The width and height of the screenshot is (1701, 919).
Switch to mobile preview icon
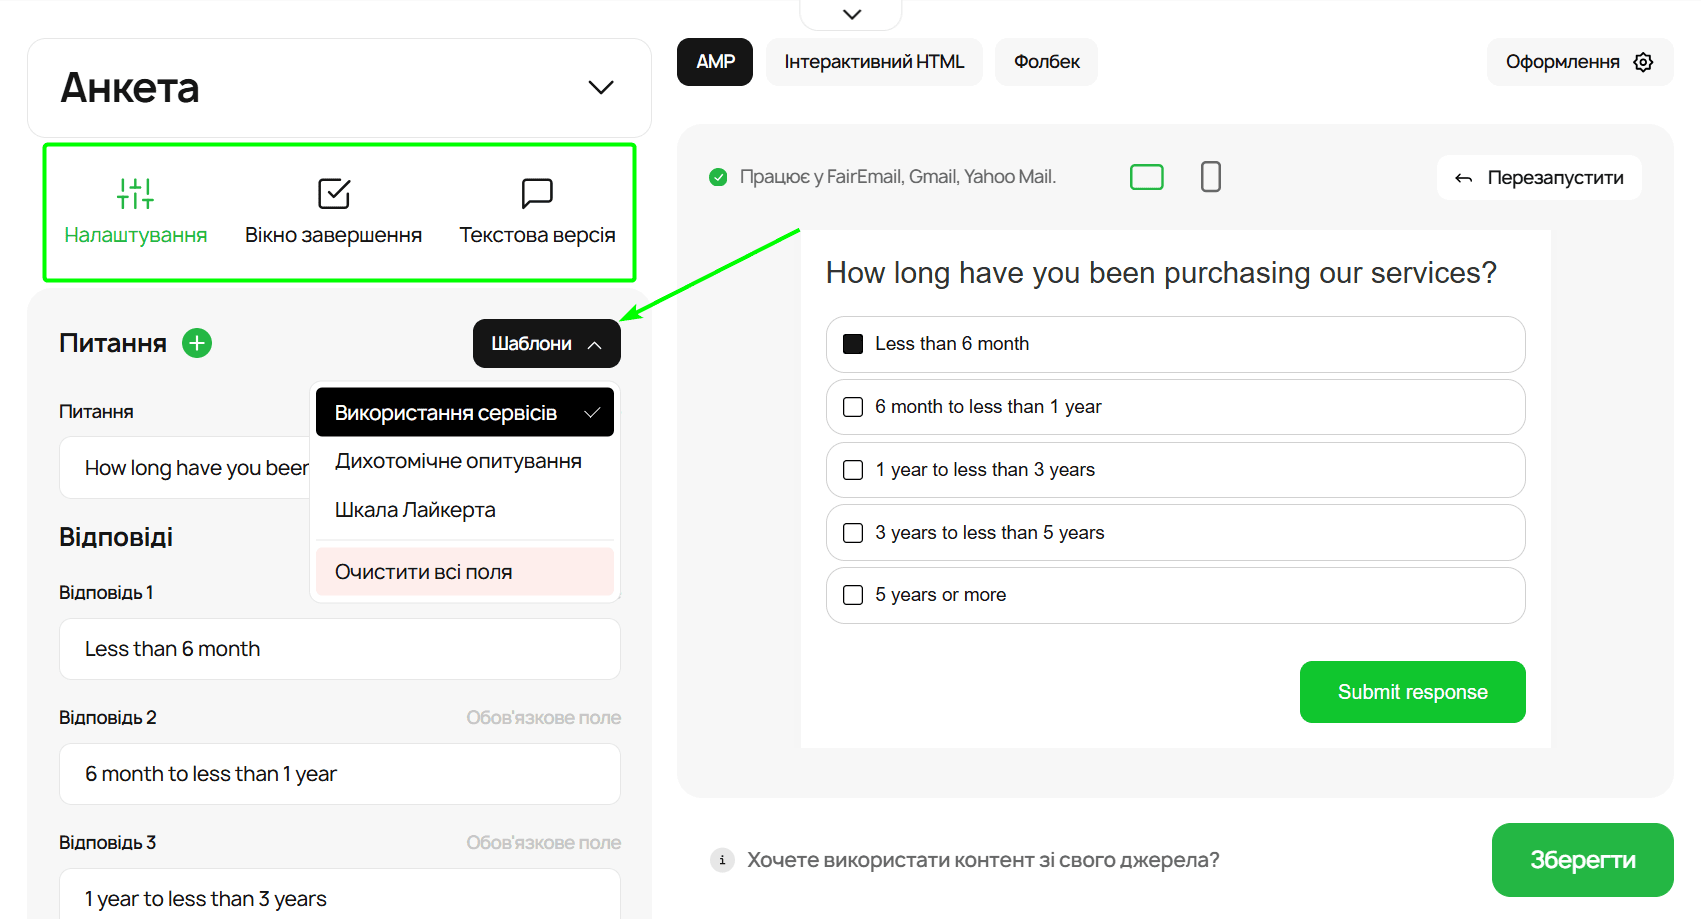point(1210,177)
